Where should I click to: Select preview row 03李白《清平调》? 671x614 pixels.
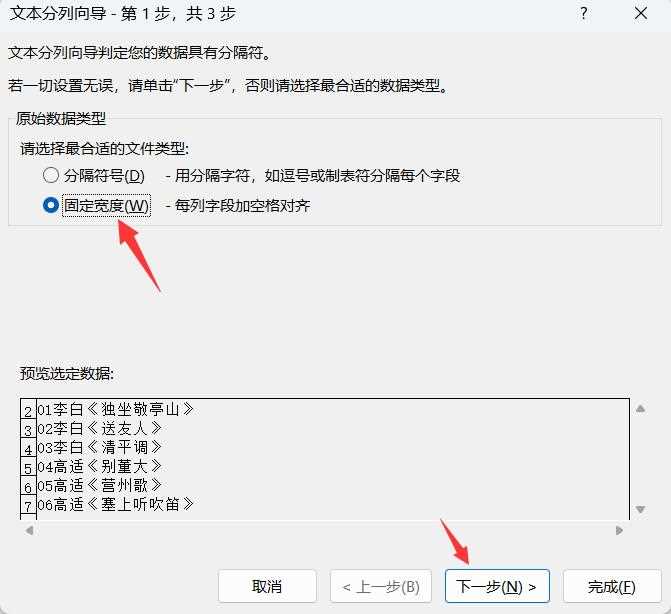click(x=99, y=448)
